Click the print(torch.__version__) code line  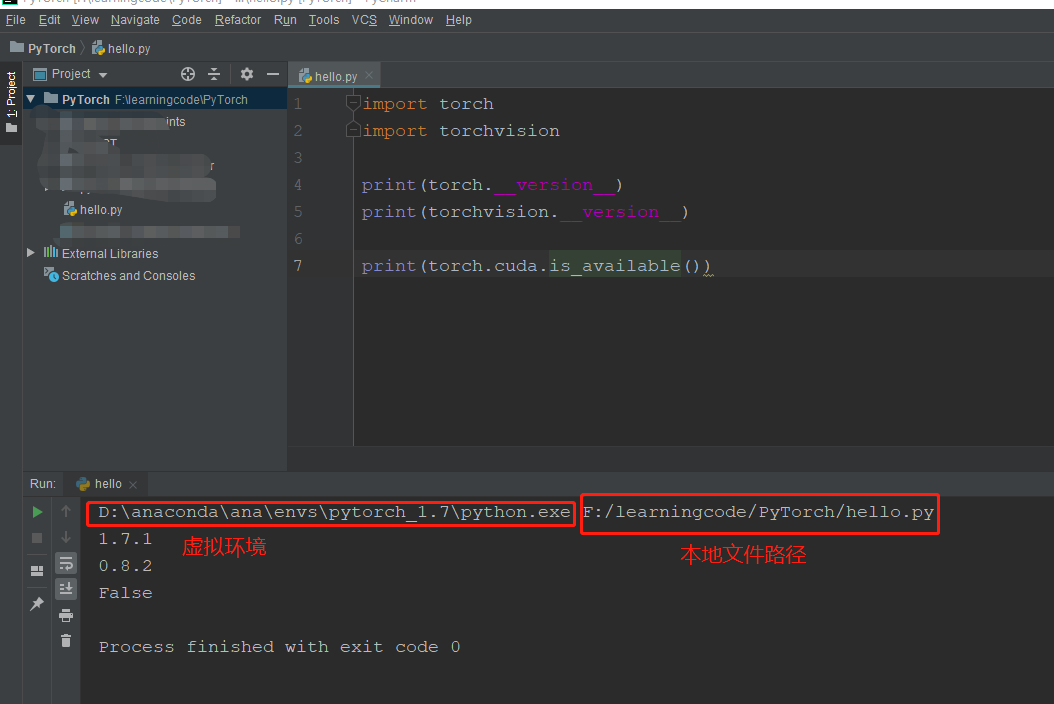pos(492,185)
